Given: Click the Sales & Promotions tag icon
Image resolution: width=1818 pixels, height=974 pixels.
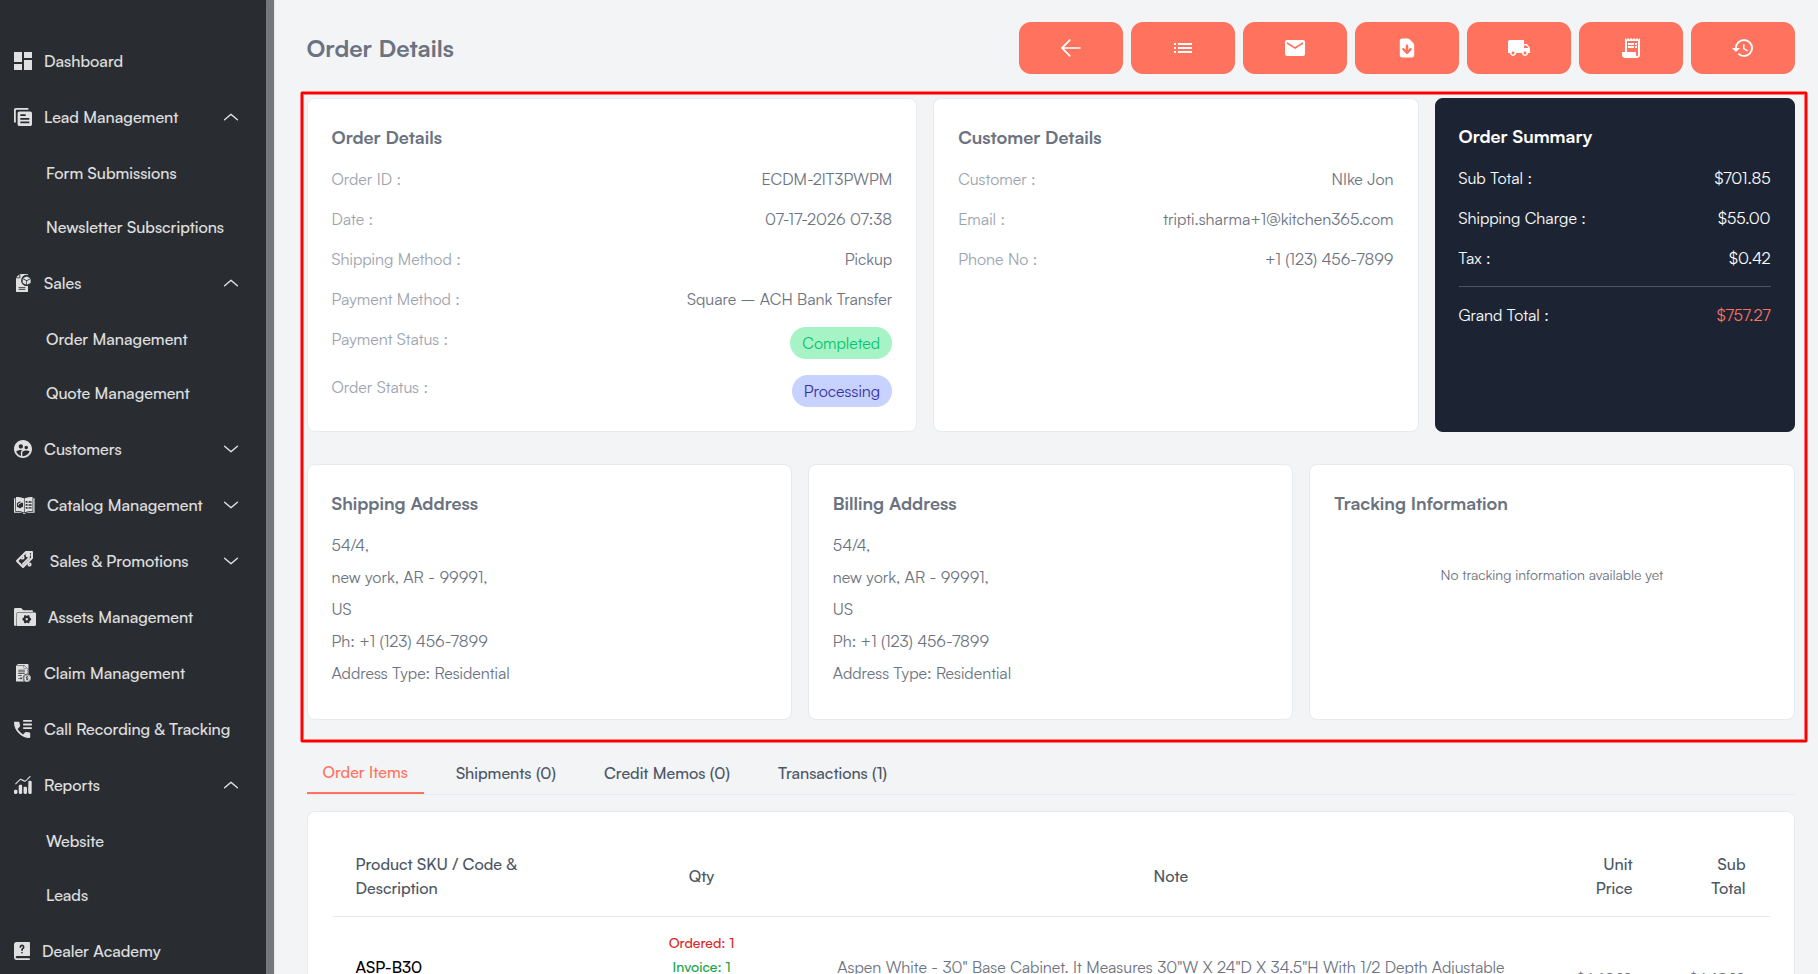Looking at the screenshot, I should click(x=25, y=560).
